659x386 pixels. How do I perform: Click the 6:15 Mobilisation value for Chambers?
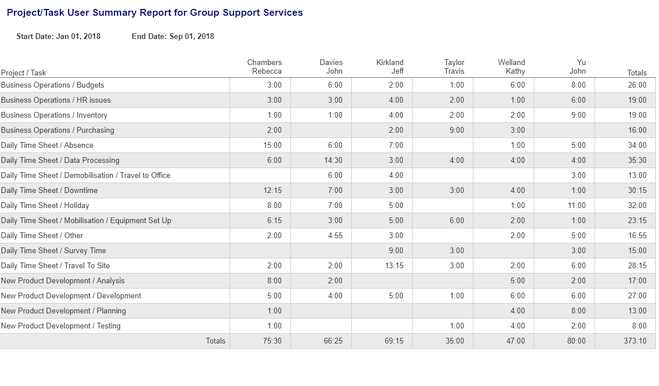point(274,221)
